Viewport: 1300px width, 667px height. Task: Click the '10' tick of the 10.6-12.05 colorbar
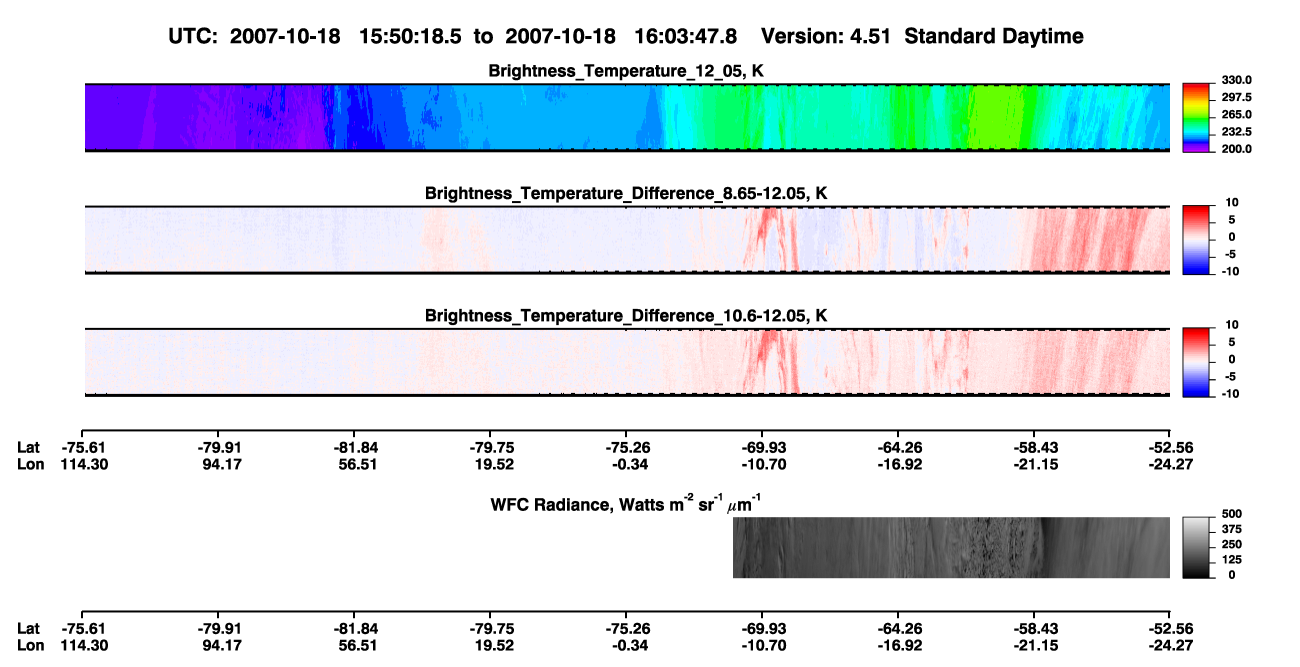(x=1230, y=325)
